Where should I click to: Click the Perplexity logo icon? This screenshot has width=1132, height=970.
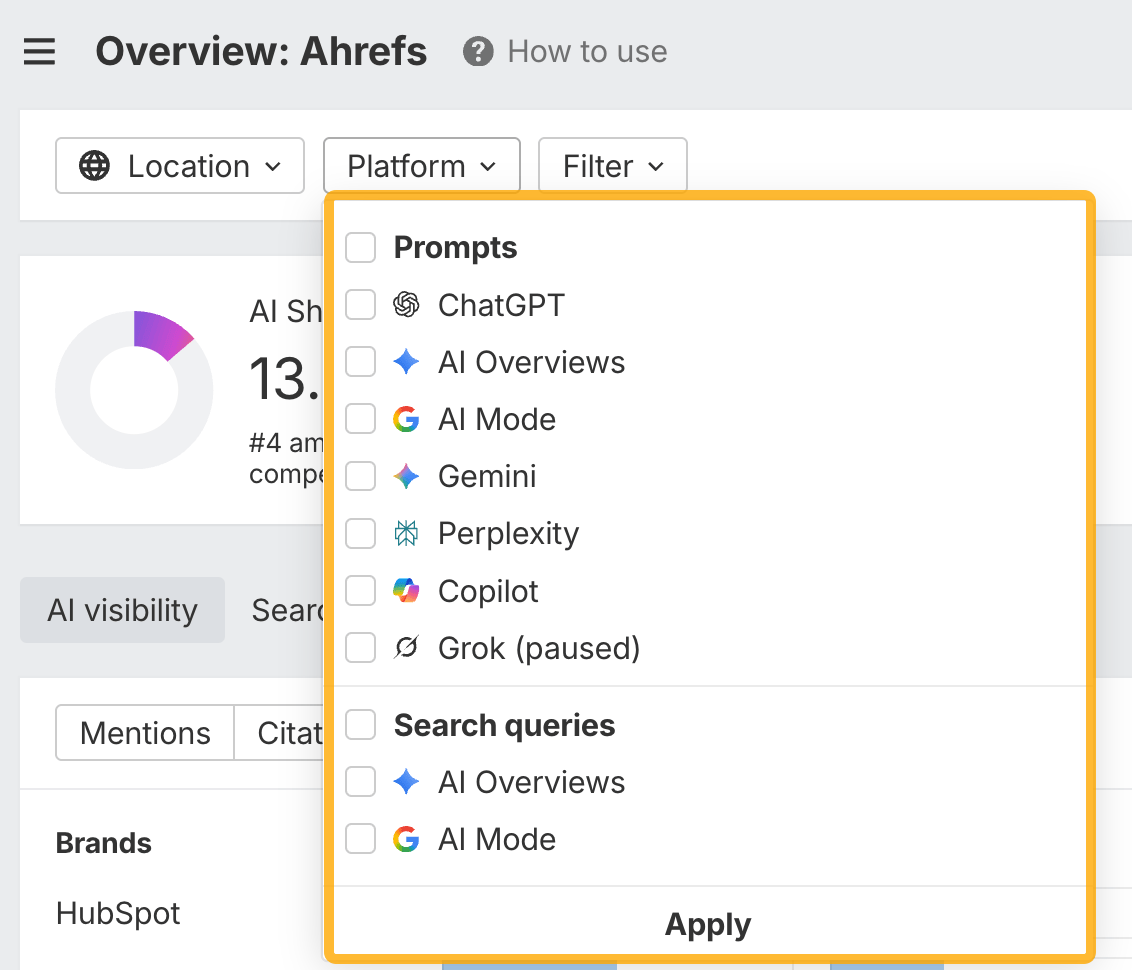[x=406, y=533]
